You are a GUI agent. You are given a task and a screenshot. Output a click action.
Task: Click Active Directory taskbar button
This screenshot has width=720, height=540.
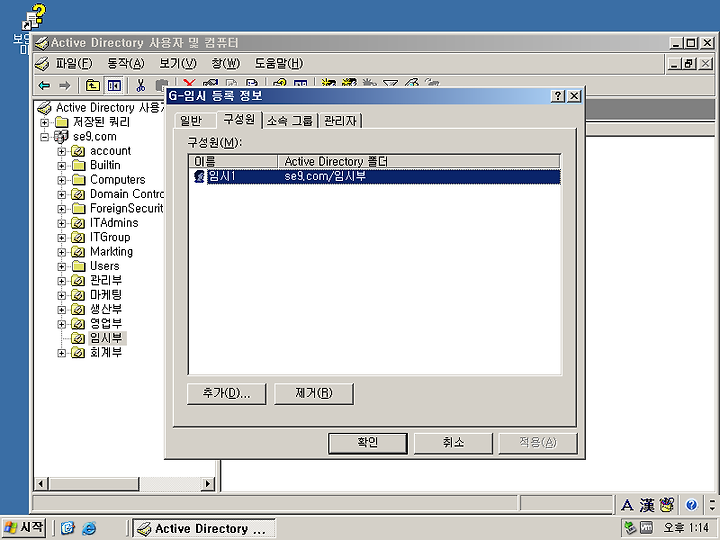[204, 529]
